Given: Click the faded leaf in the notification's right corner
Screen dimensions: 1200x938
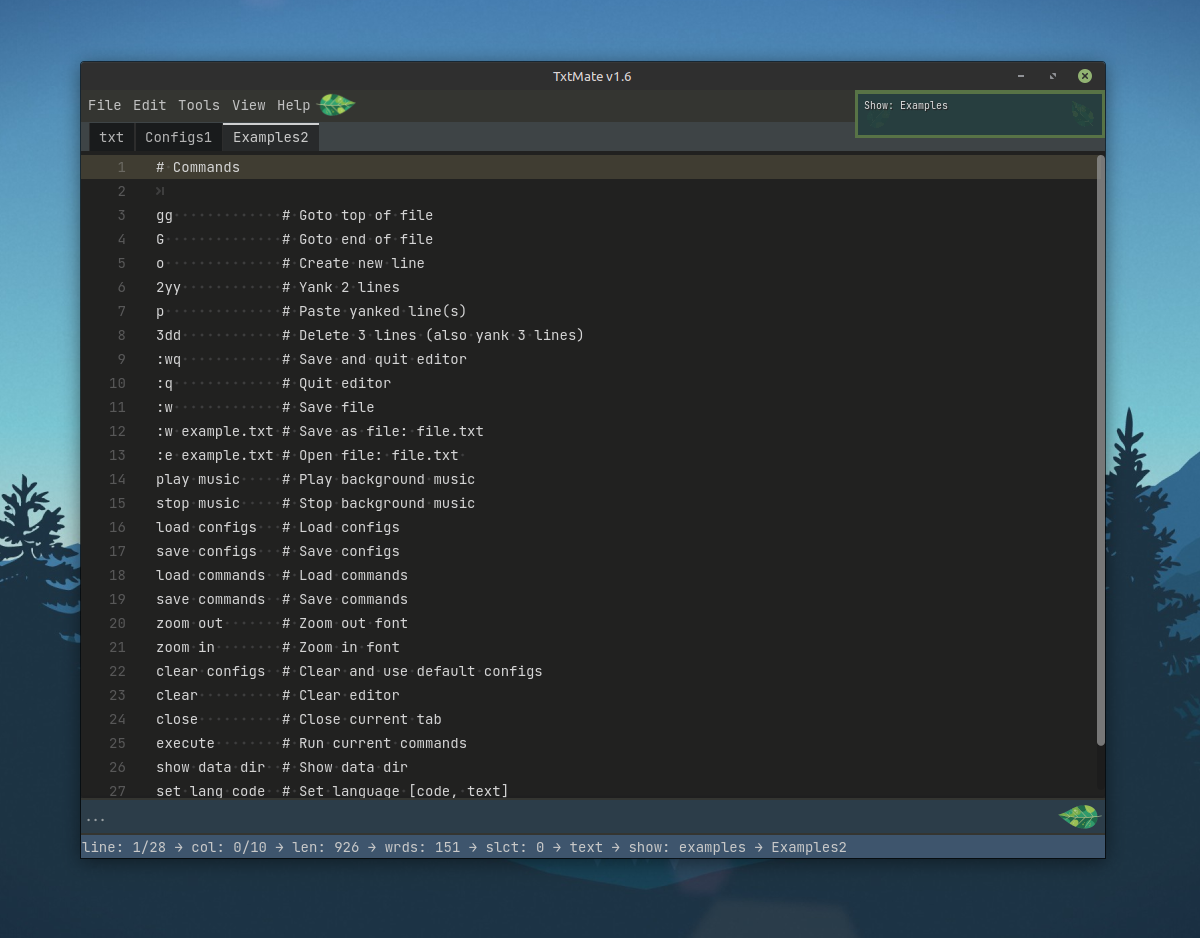Looking at the screenshot, I should [1083, 114].
